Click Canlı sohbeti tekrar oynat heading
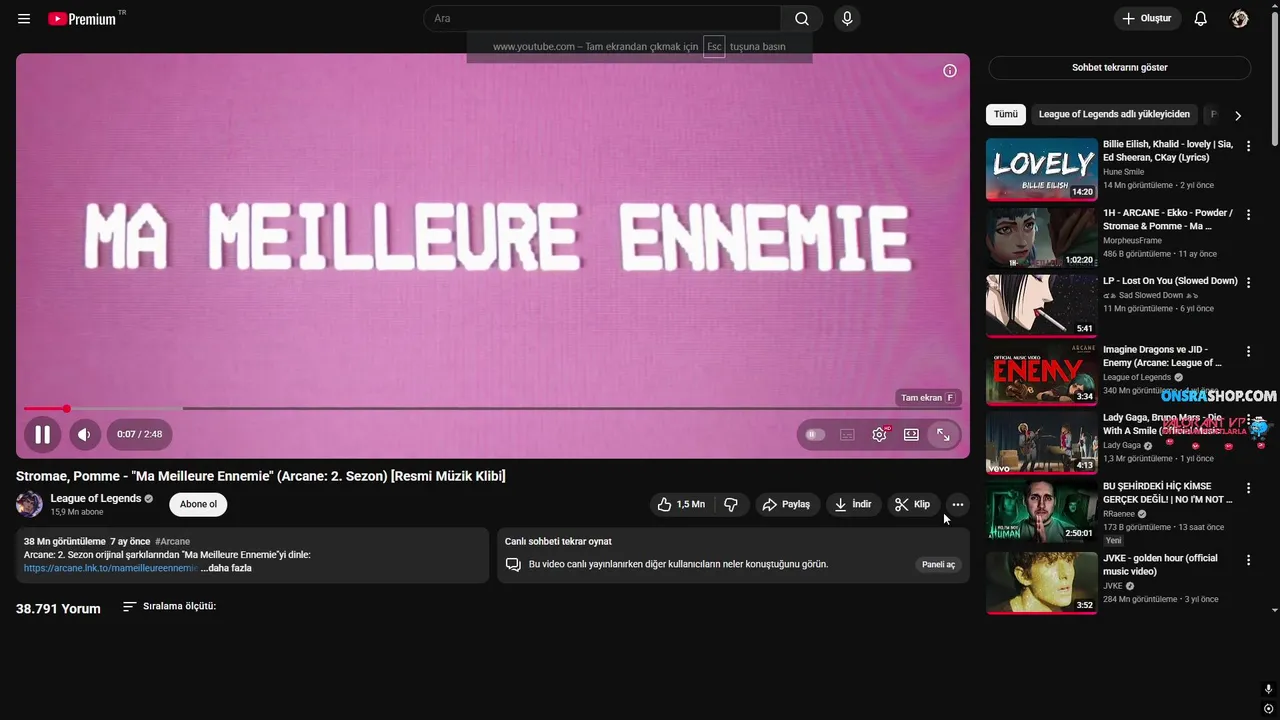This screenshot has height=720, width=1280. (558, 541)
